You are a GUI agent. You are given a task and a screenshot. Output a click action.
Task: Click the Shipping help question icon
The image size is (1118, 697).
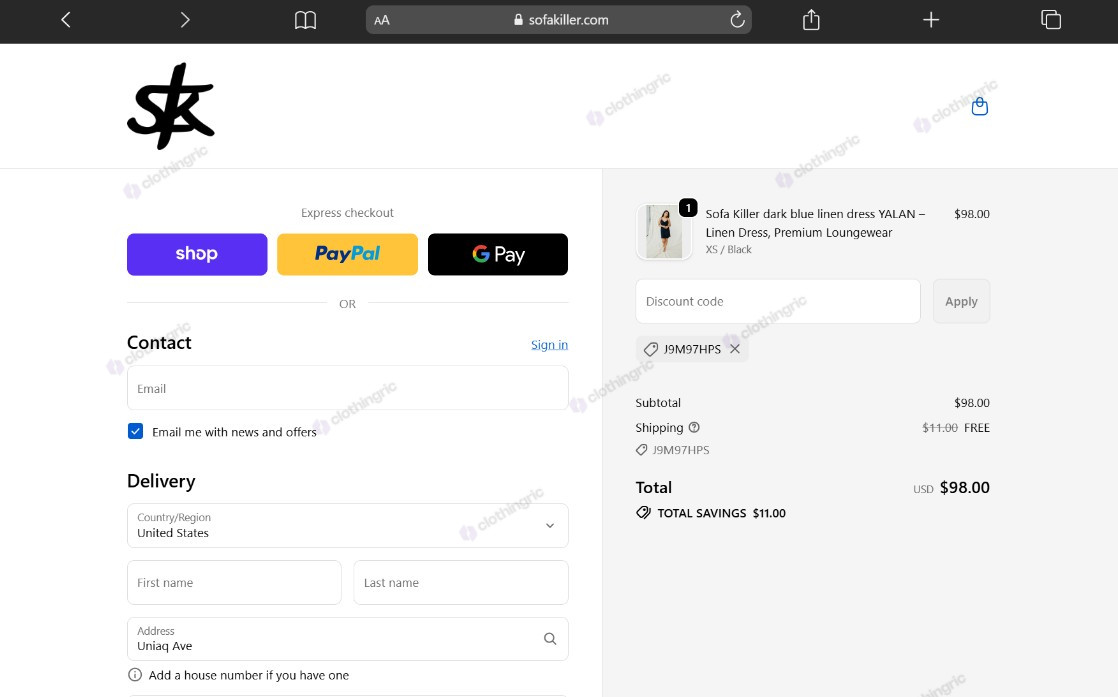pos(694,428)
